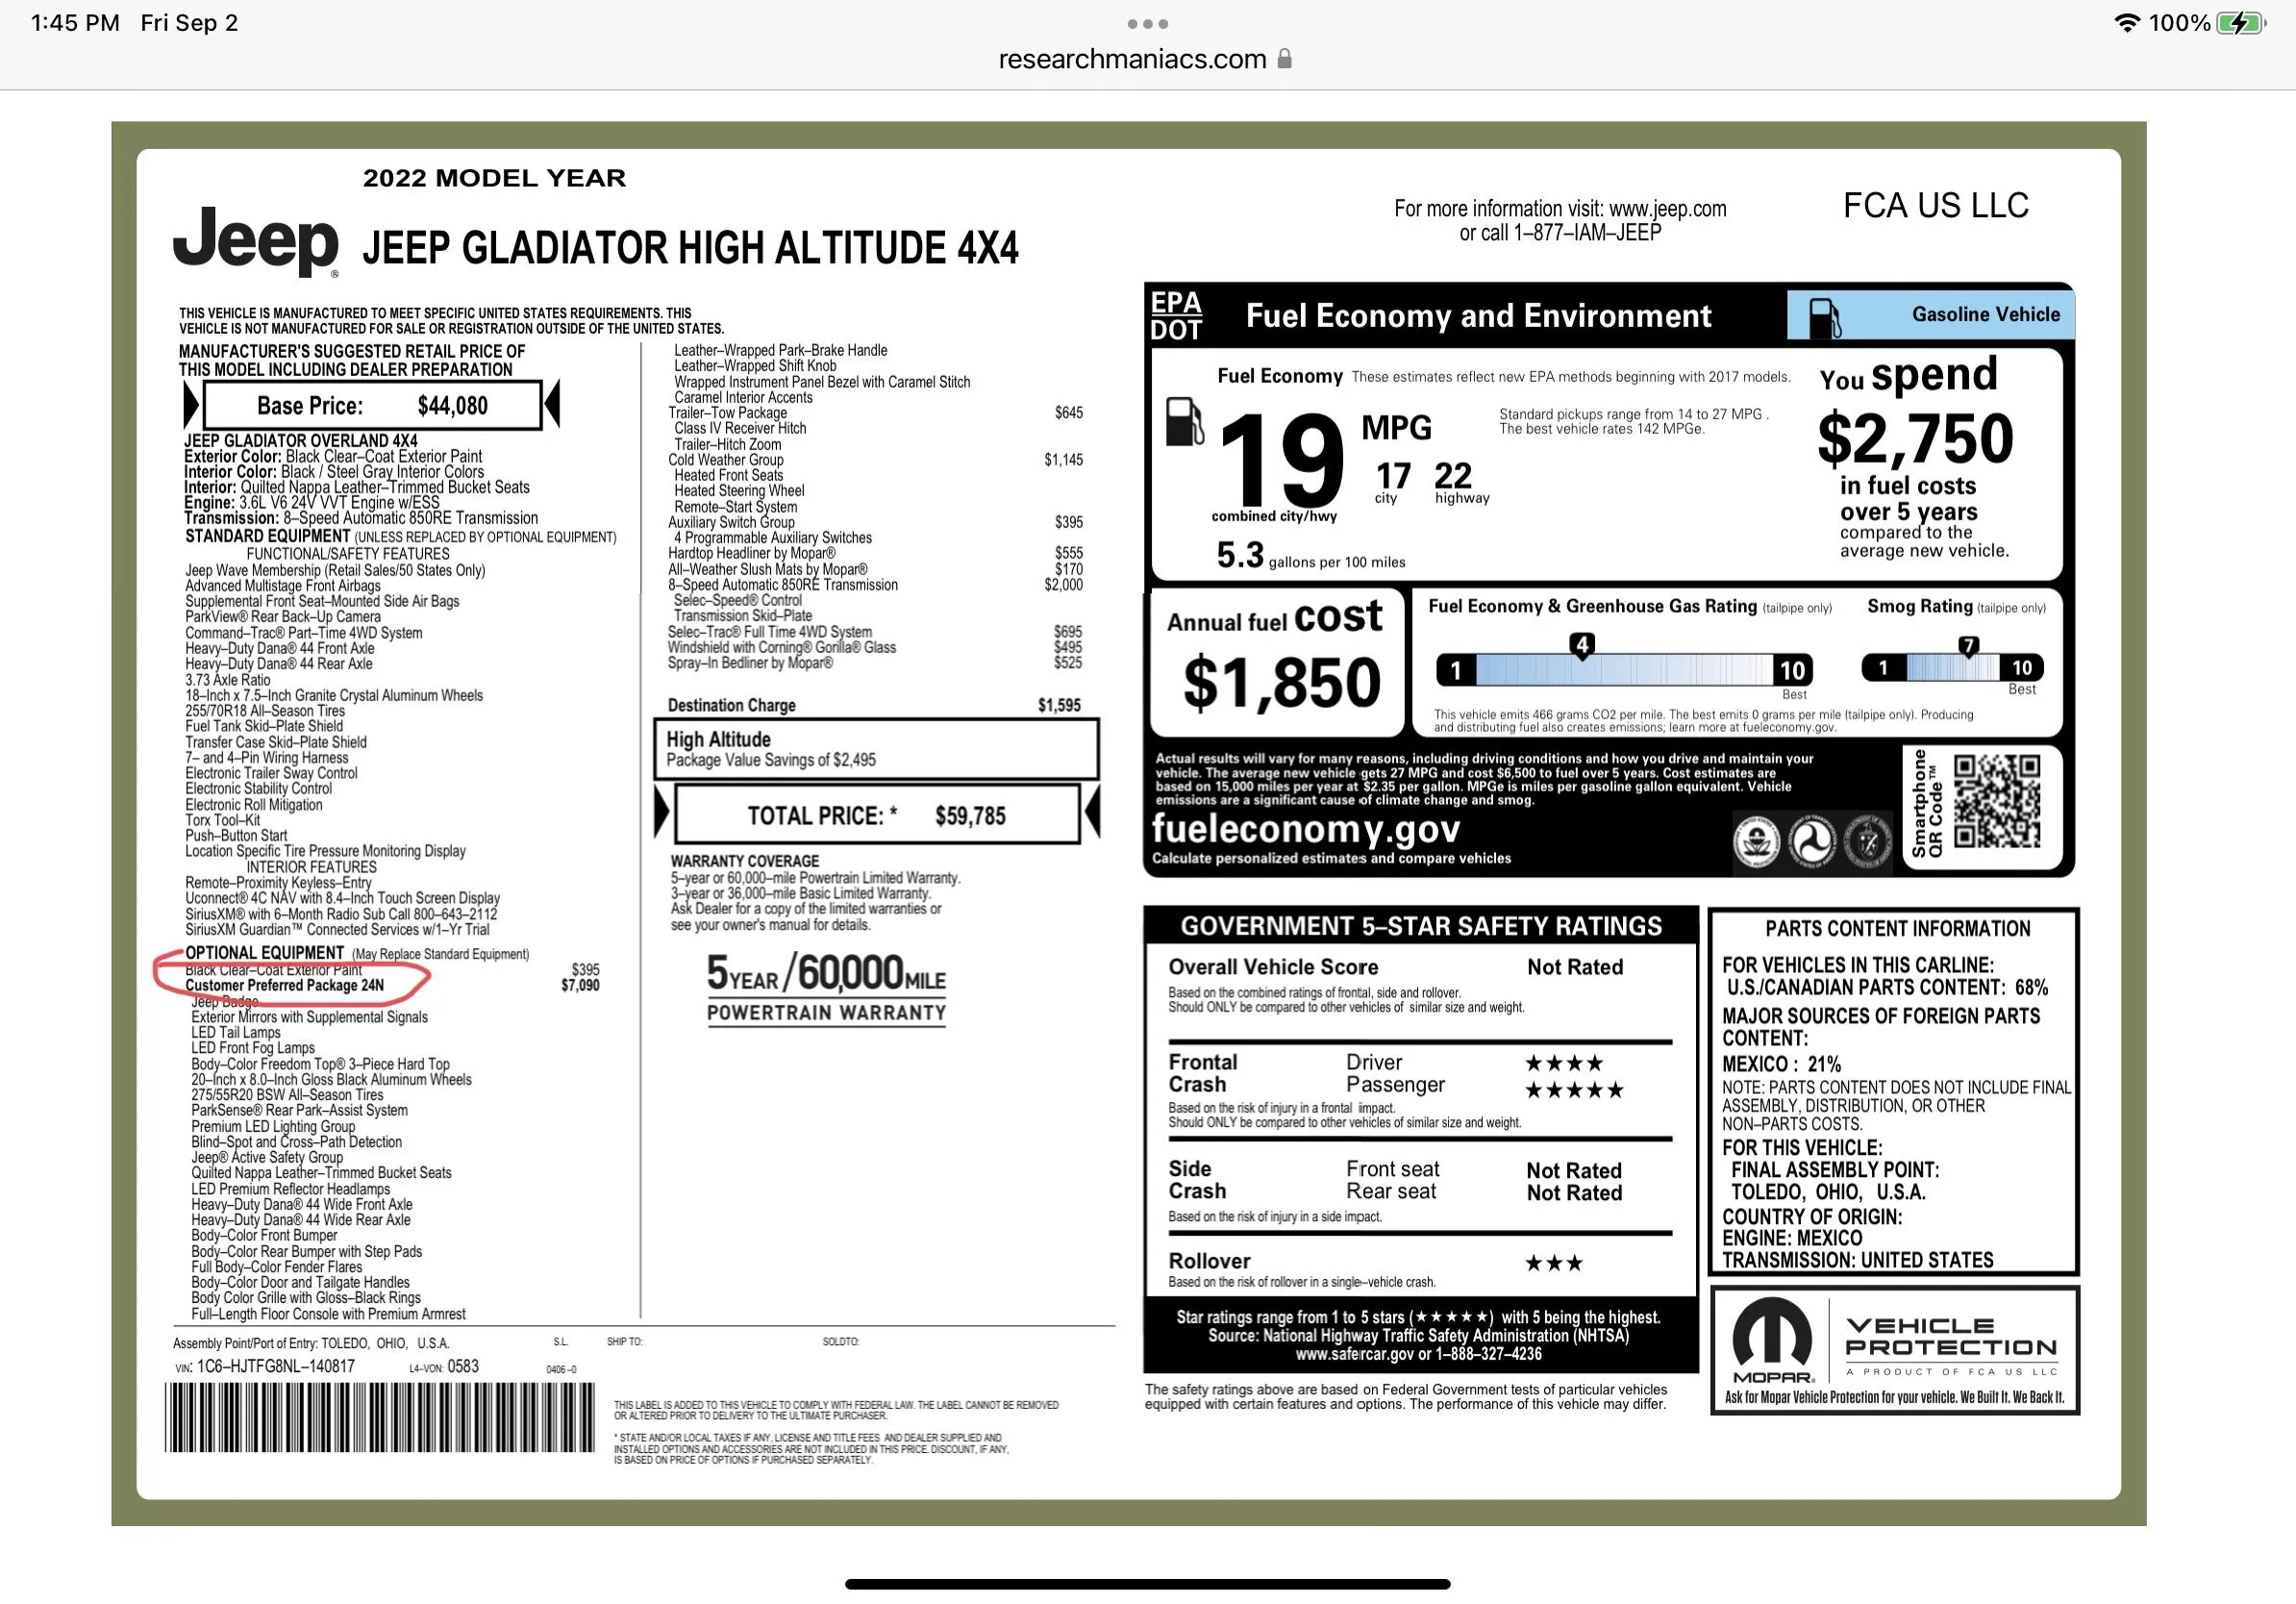This screenshot has height=1604, width=2296.
Task: Tap "Customer Preferred Package 24N" text
Action: [x=284, y=985]
